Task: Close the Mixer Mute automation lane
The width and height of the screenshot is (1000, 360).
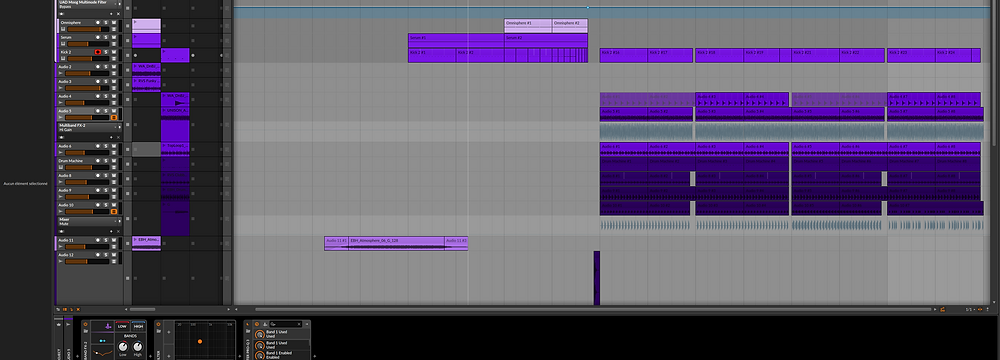Action: [119, 232]
